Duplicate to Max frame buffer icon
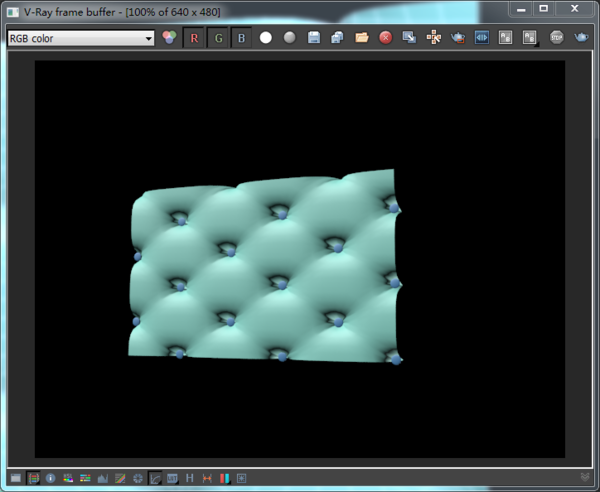This screenshot has width=600, height=492. [x=409, y=37]
